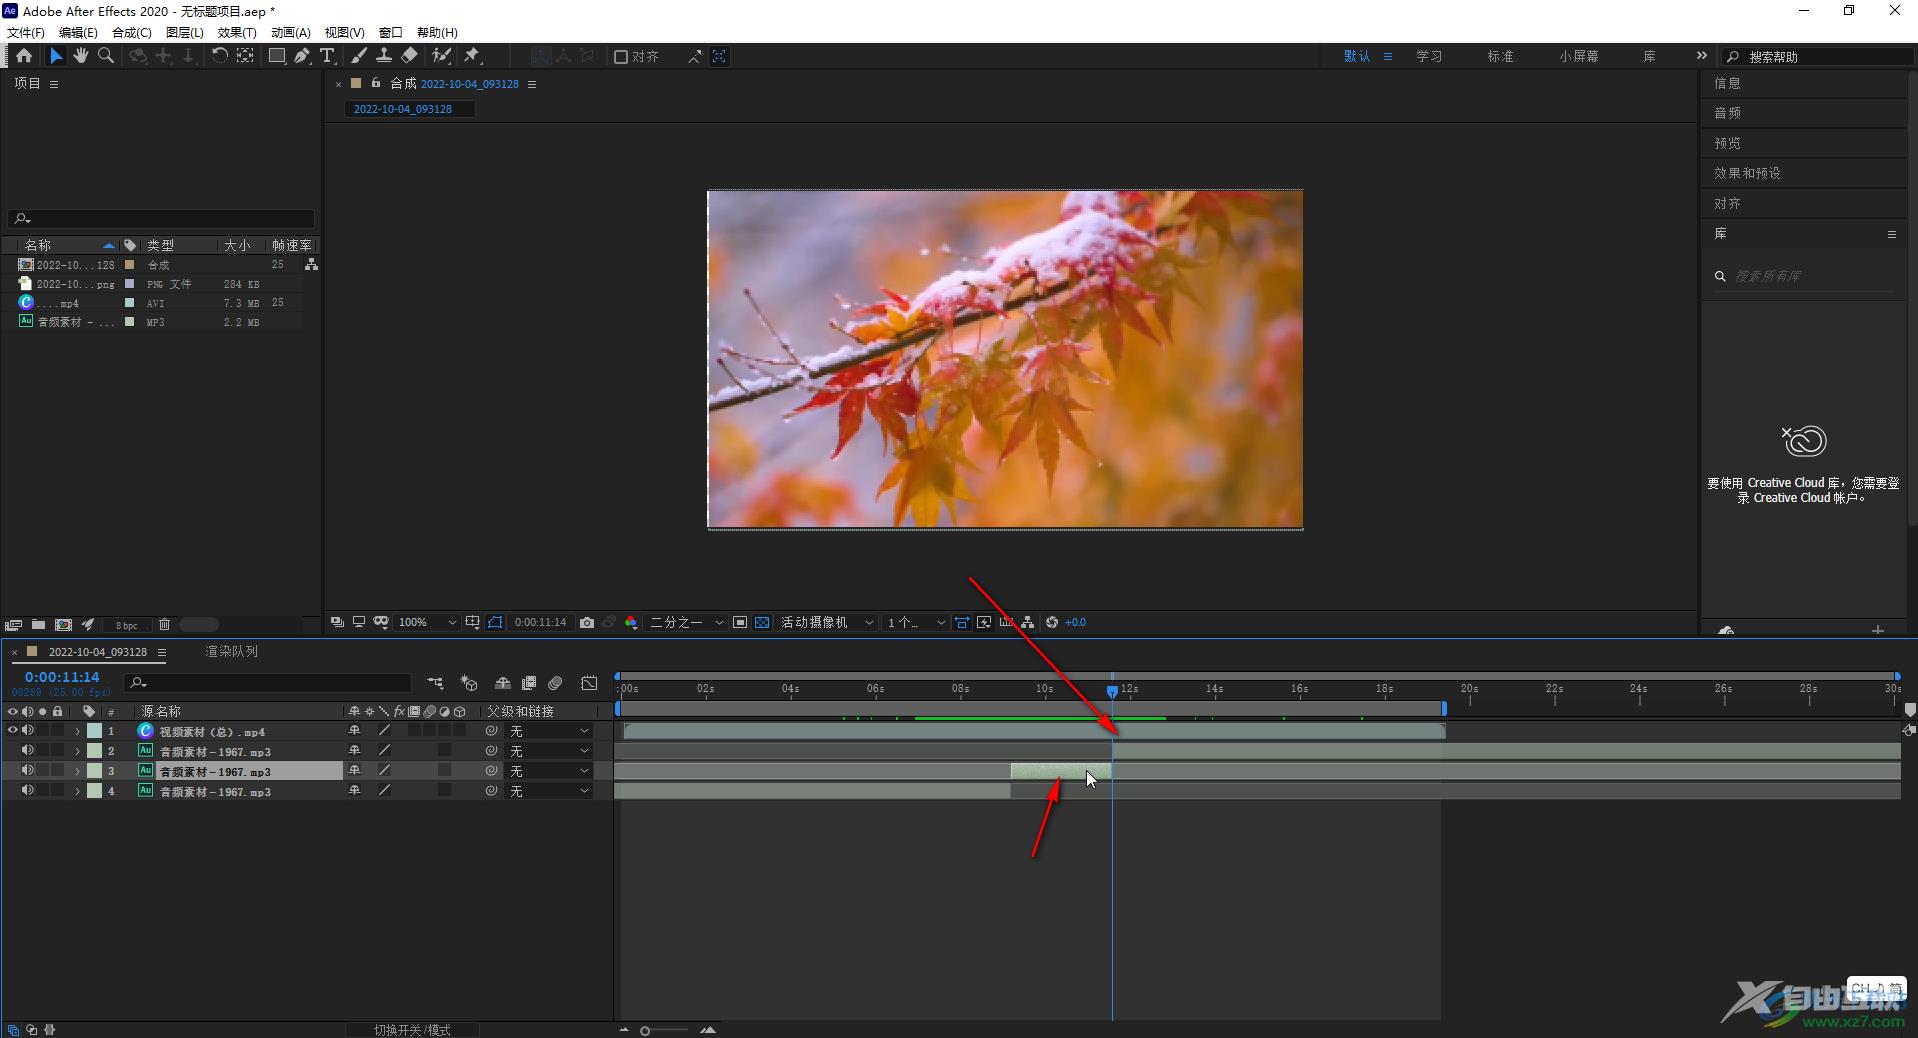The height and width of the screenshot is (1038, 1918).
Task: Click the timeline zoom slider handle
Action: click(x=645, y=1030)
